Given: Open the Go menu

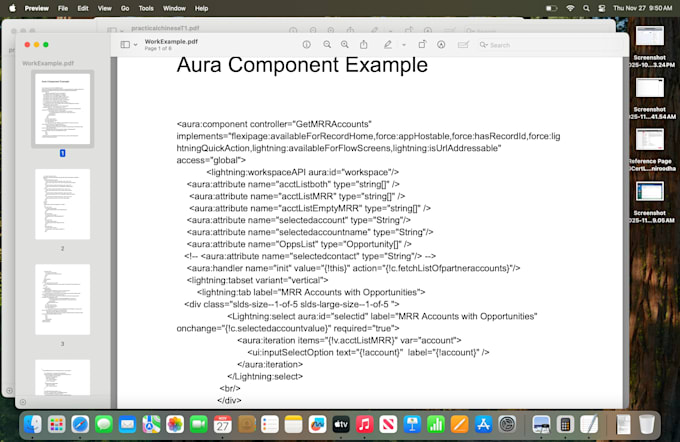Looking at the screenshot, I should point(125,8).
